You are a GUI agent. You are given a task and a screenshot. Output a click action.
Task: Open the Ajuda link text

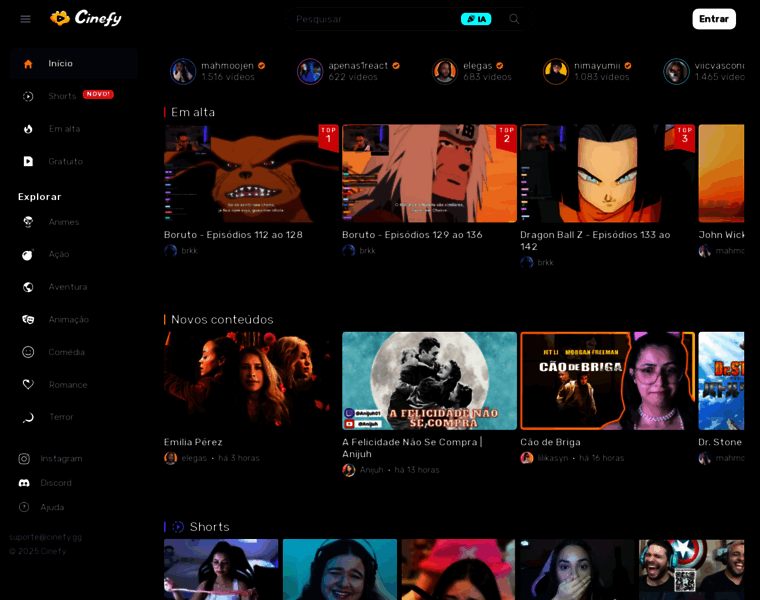(x=52, y=507)
